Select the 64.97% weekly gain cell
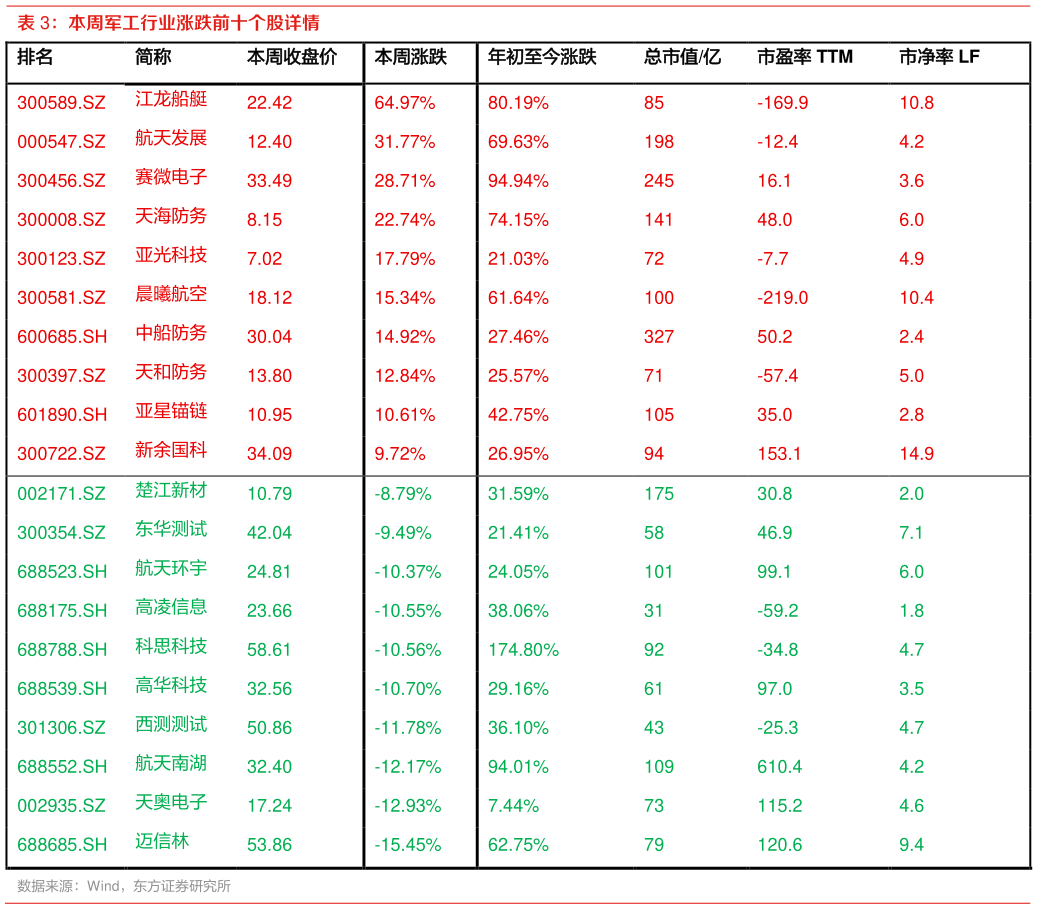Viewport: 1038px width, 909px height. click(405, 103)
